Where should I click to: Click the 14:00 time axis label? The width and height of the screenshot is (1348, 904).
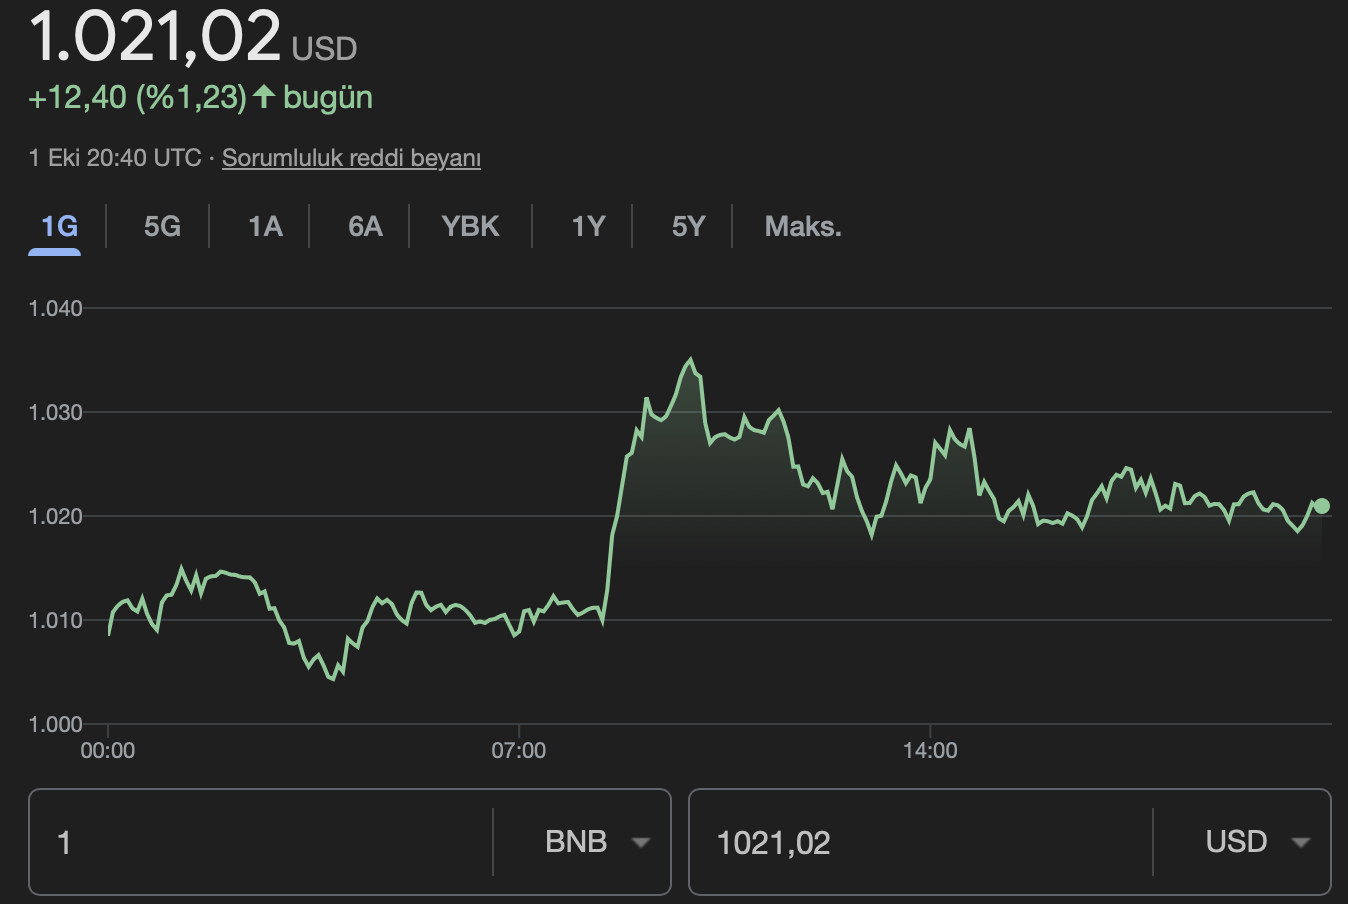[x=930, y=750]
